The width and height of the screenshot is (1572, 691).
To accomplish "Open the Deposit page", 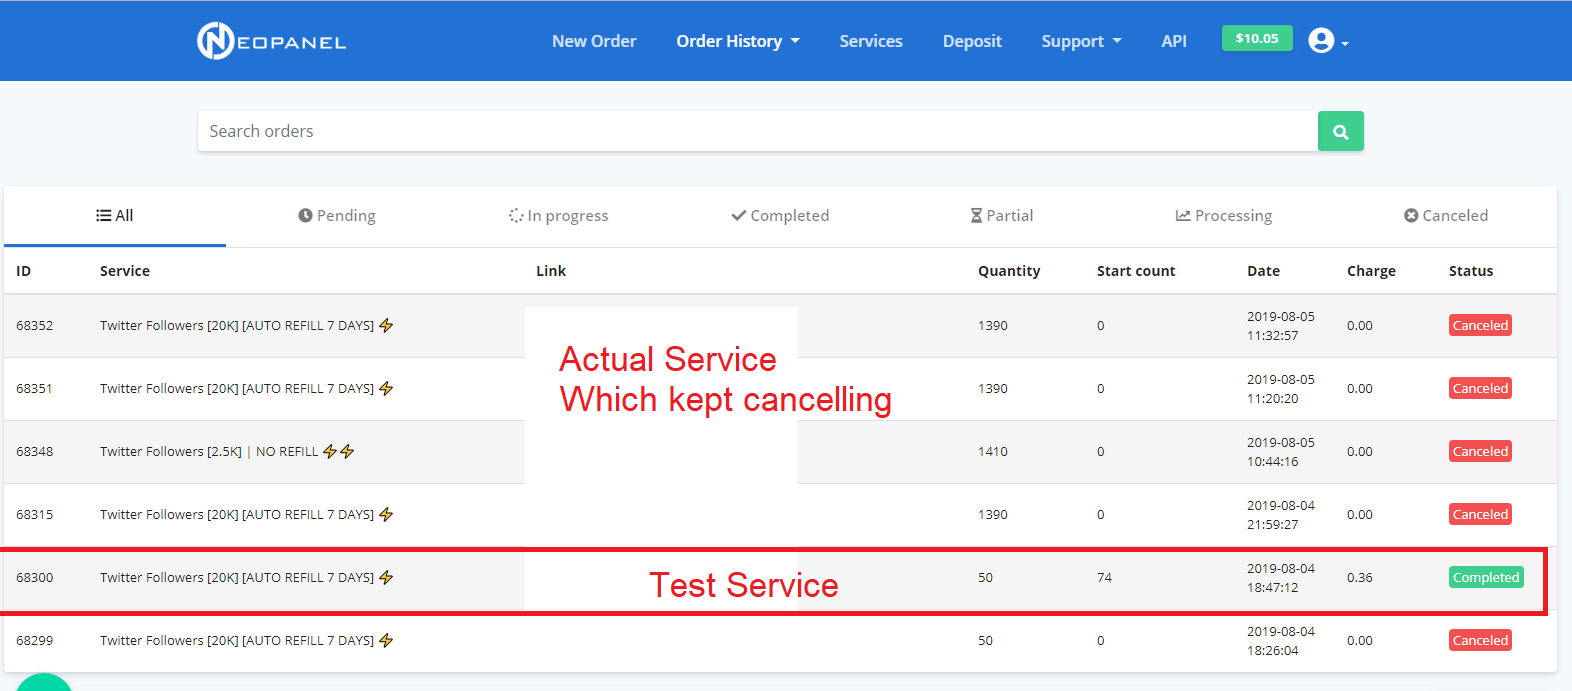I will click(972, 41).
